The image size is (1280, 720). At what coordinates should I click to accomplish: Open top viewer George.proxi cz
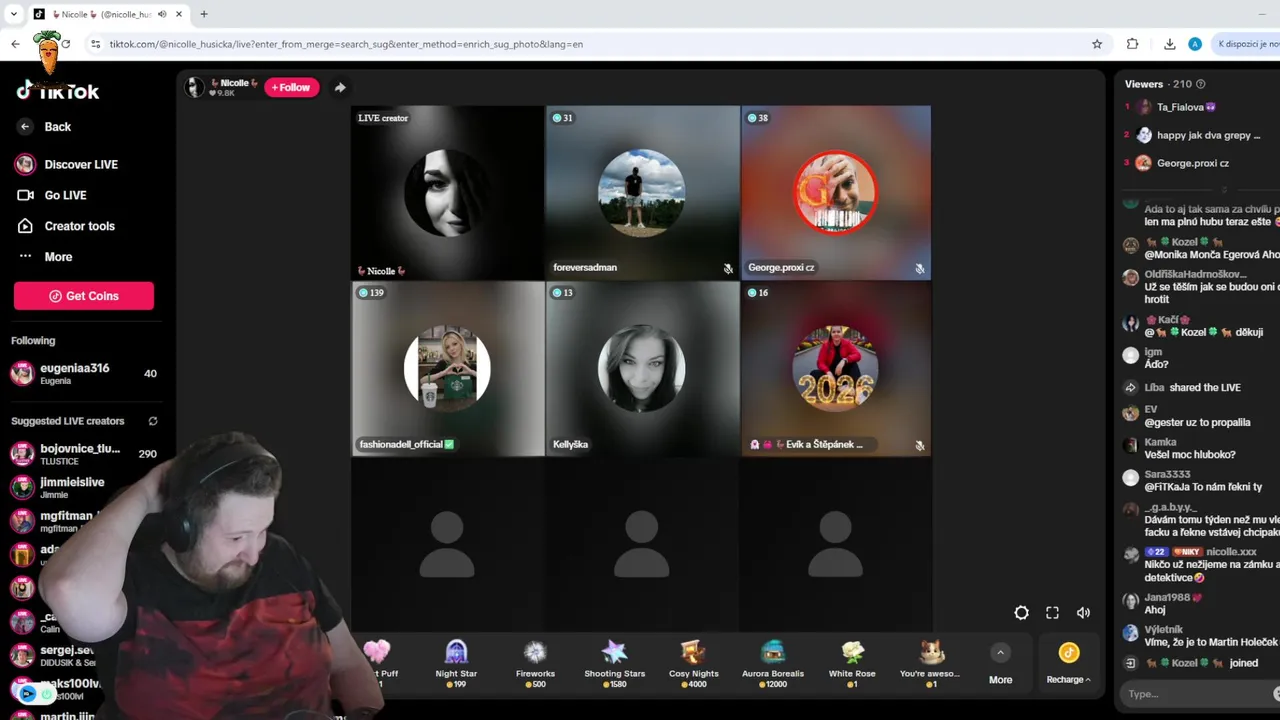click(1192, 163)
